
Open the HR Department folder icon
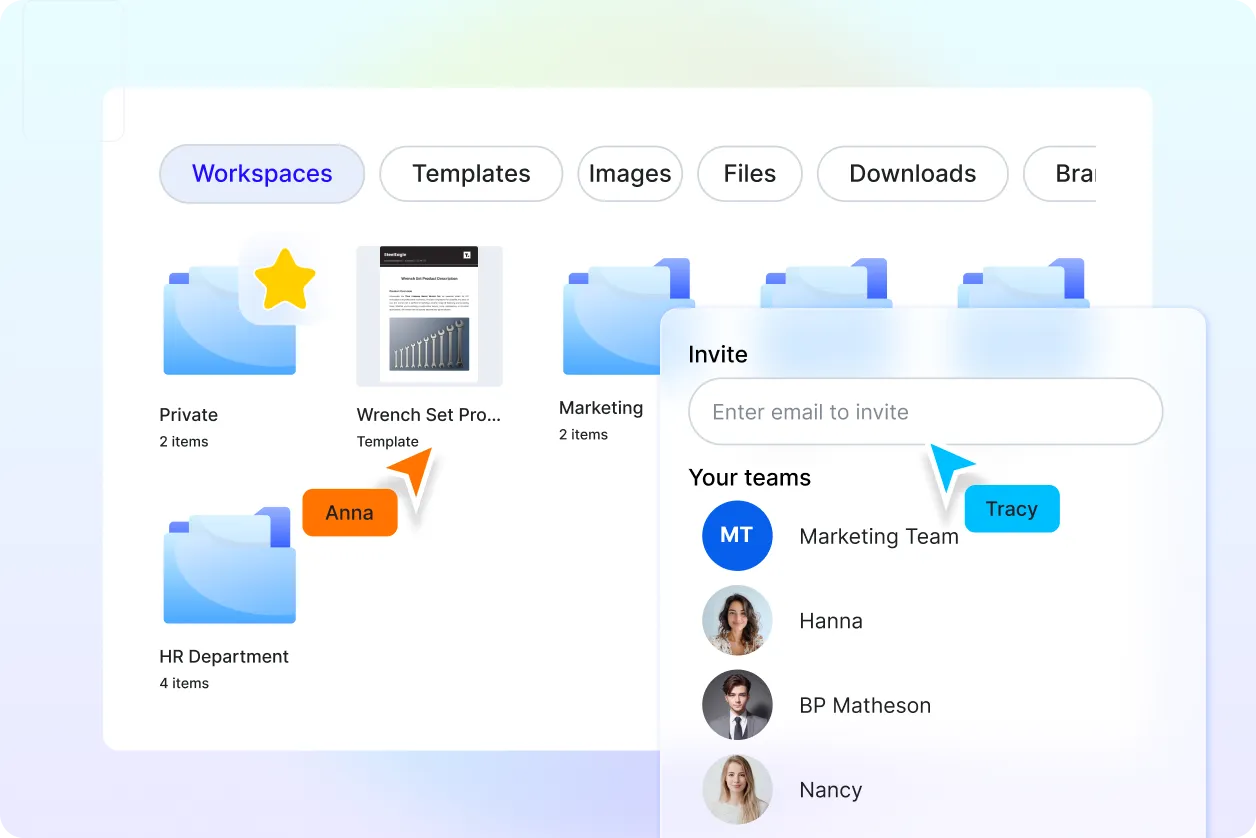(x=229, y=566)
